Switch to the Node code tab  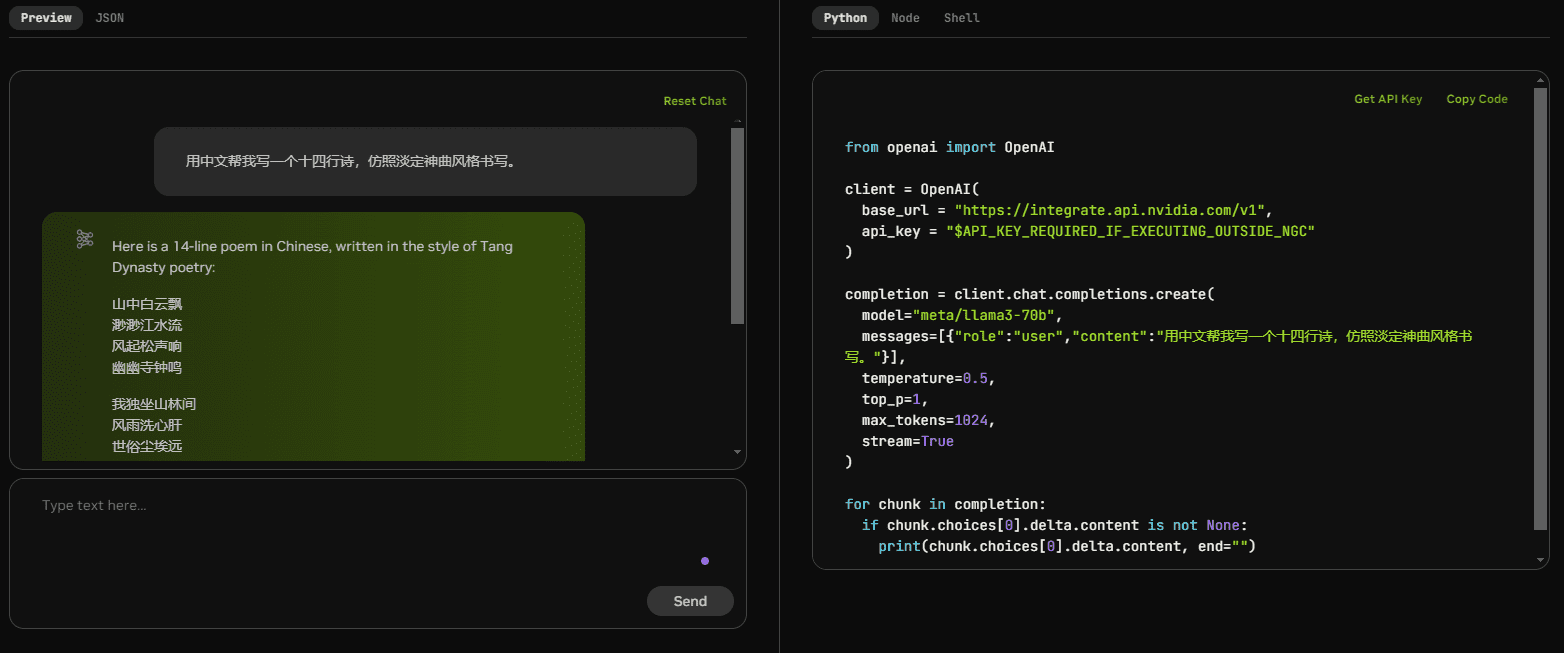tap(905, 18)
